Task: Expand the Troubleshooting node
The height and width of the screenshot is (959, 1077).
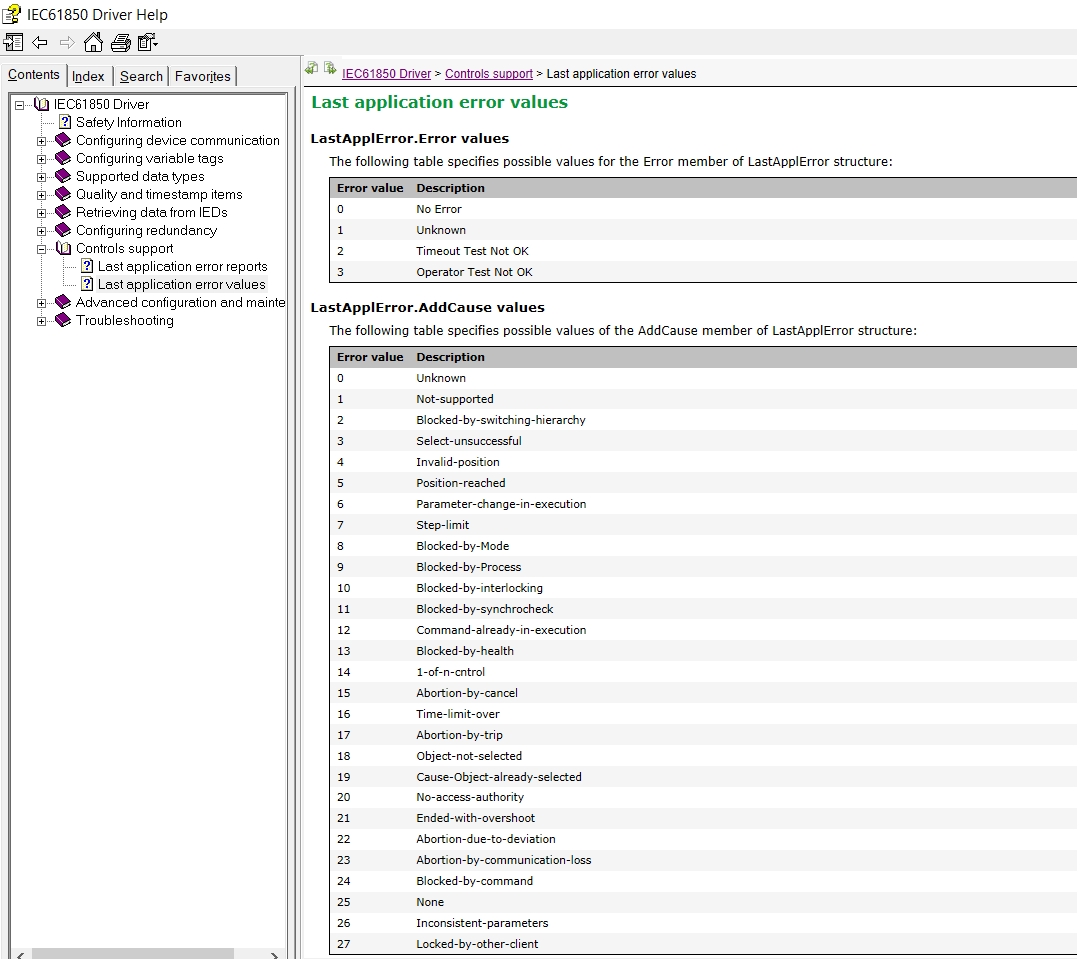Action: [41, 321]
